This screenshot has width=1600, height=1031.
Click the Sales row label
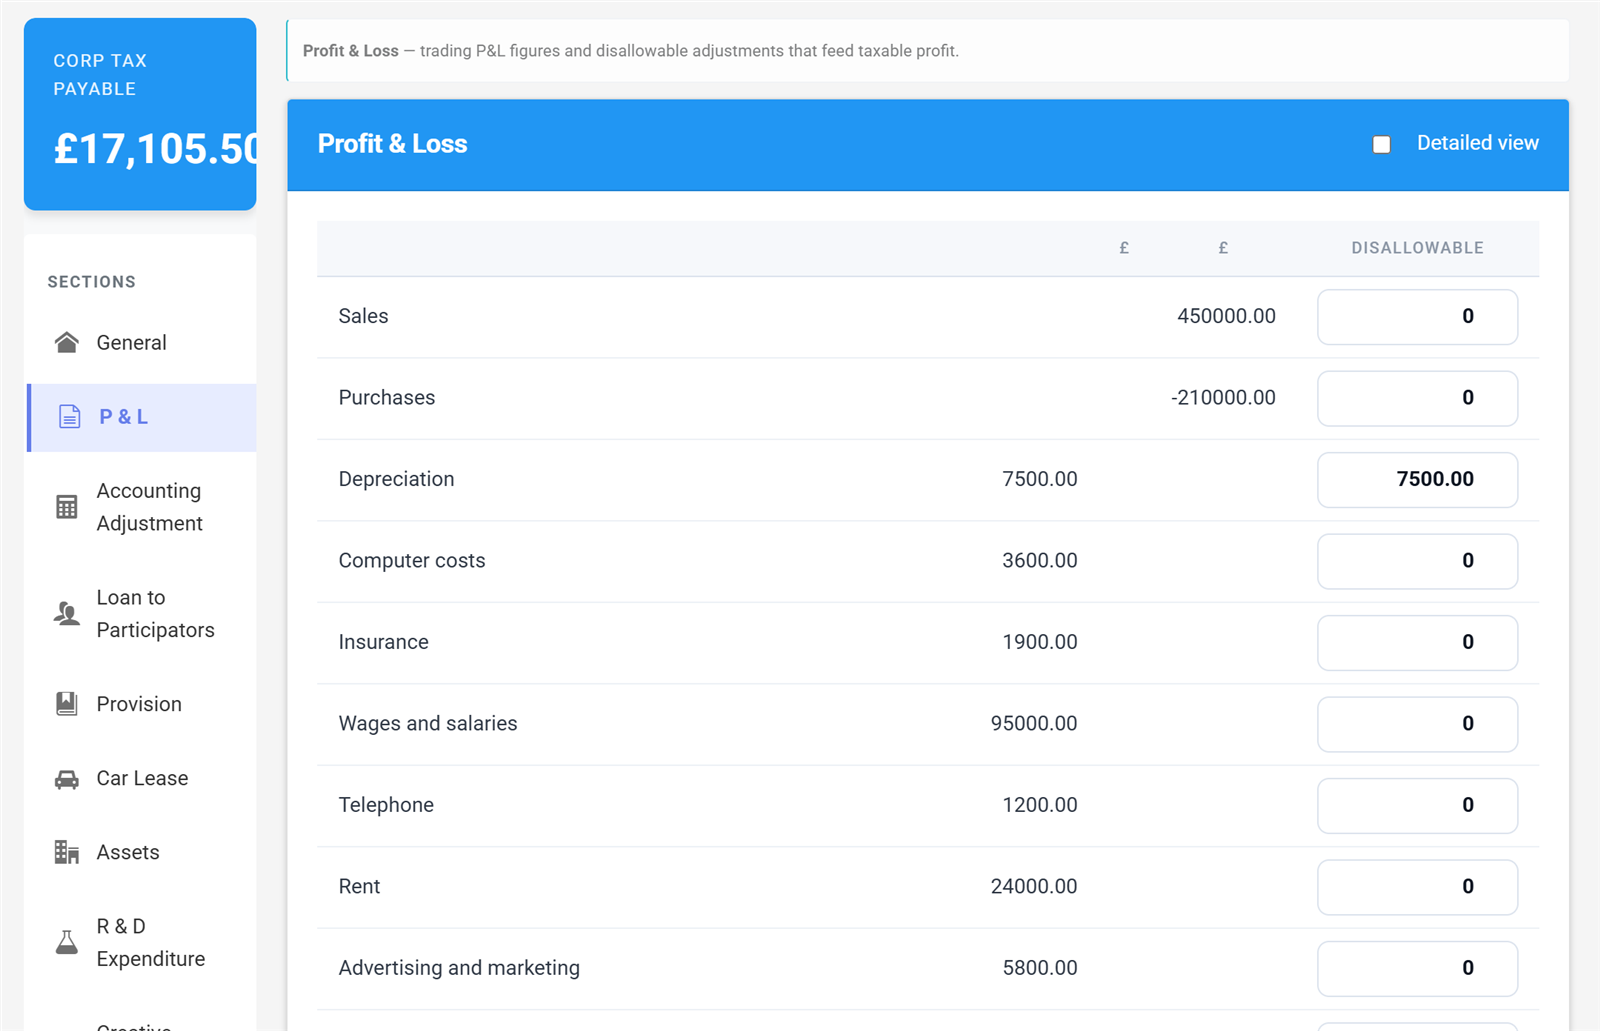pos(363,316)
